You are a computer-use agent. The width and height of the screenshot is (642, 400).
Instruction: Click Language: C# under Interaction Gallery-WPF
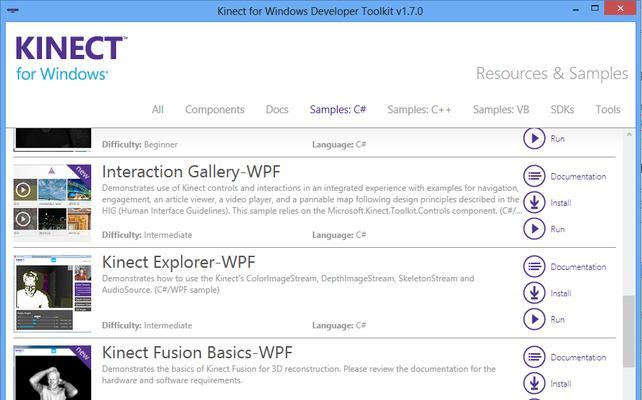click(339, 235)
